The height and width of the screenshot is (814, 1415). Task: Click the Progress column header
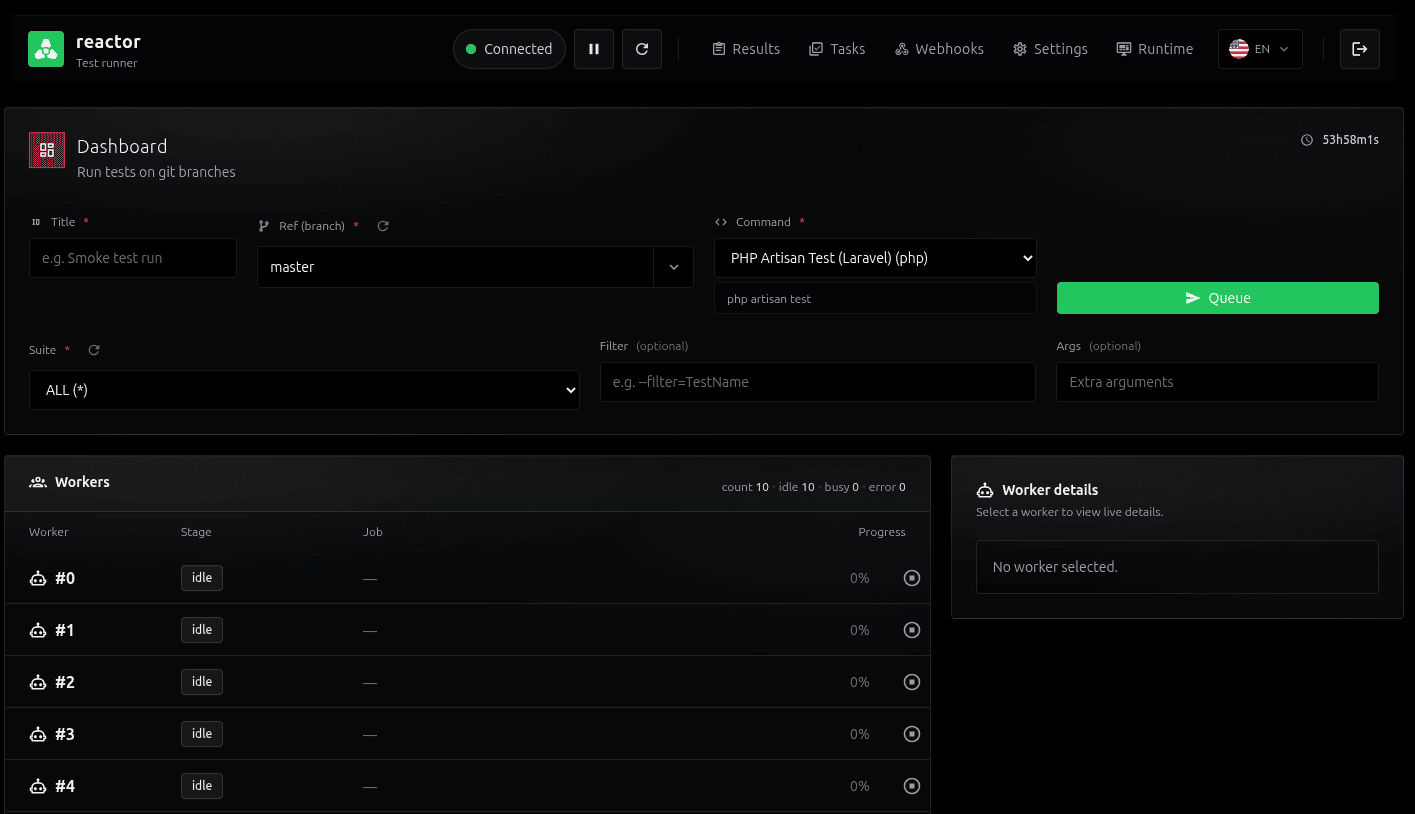pos(882,532)
